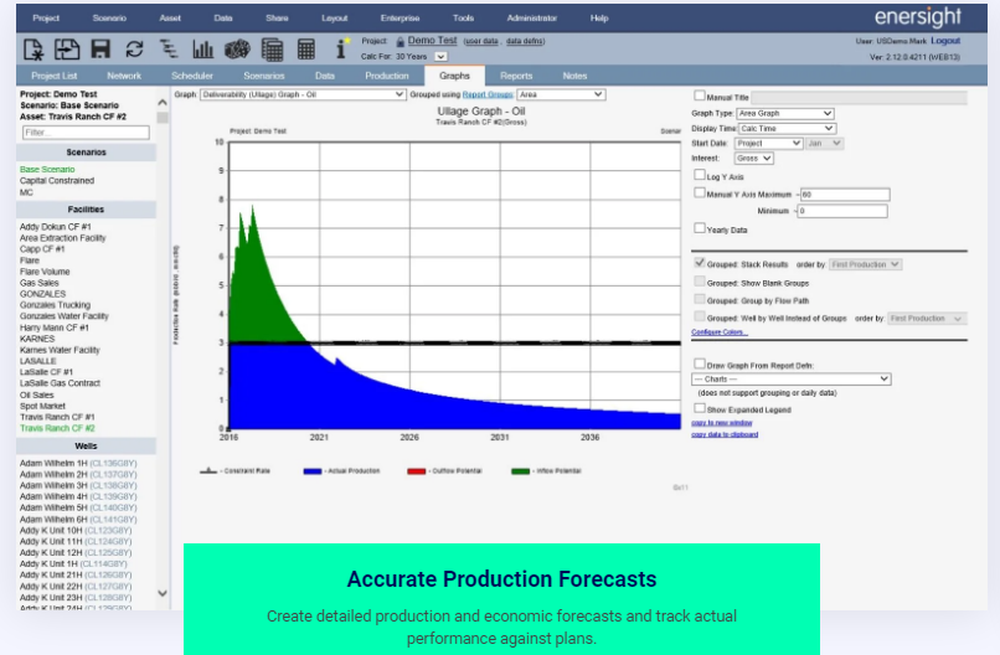Click the green Inflow Potential legend swatch
Screen dimensions: 1000x655
tap(520, 471)
